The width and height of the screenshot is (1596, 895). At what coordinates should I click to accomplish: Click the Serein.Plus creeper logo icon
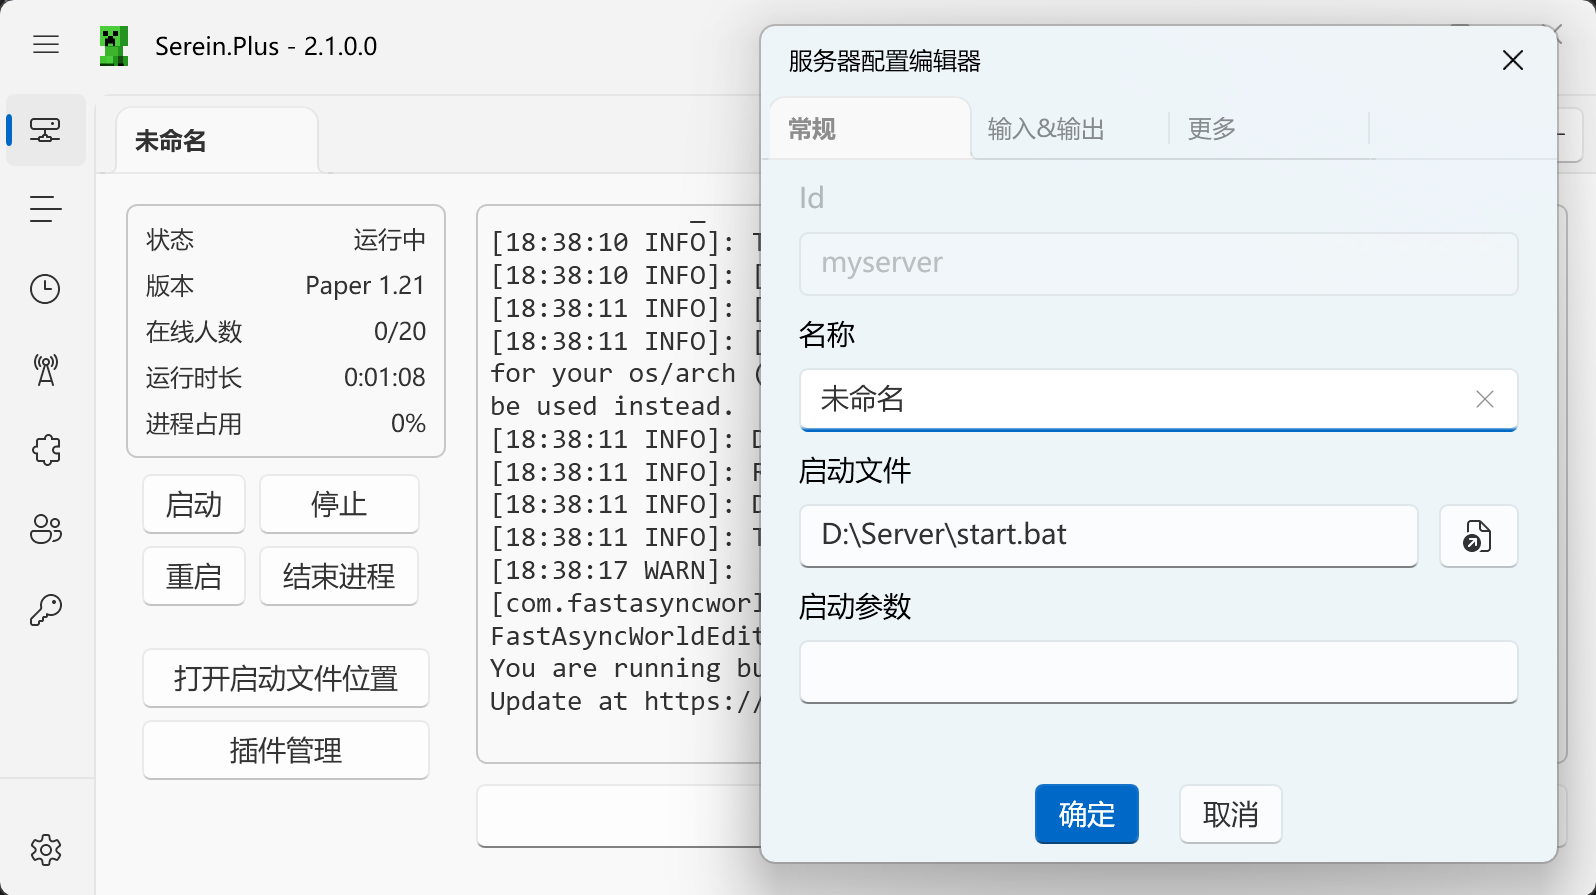pos(114,46)
